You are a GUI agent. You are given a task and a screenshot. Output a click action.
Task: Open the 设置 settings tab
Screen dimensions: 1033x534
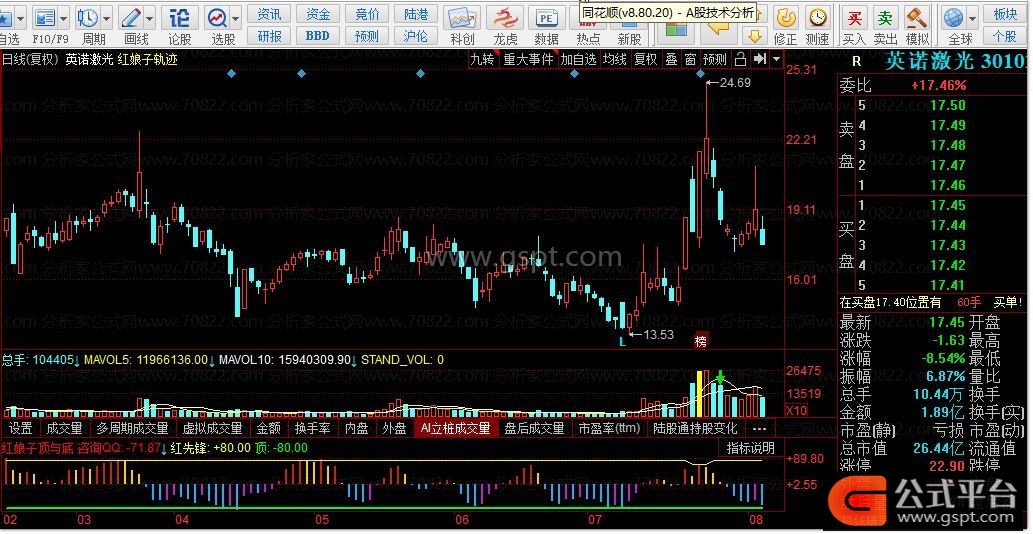[20, 429]
